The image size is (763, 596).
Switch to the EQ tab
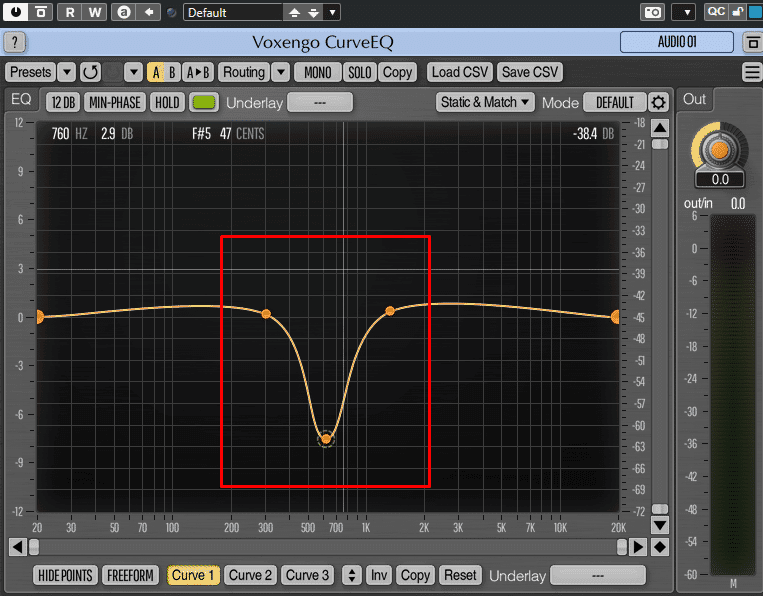click(x=21, y=99)
